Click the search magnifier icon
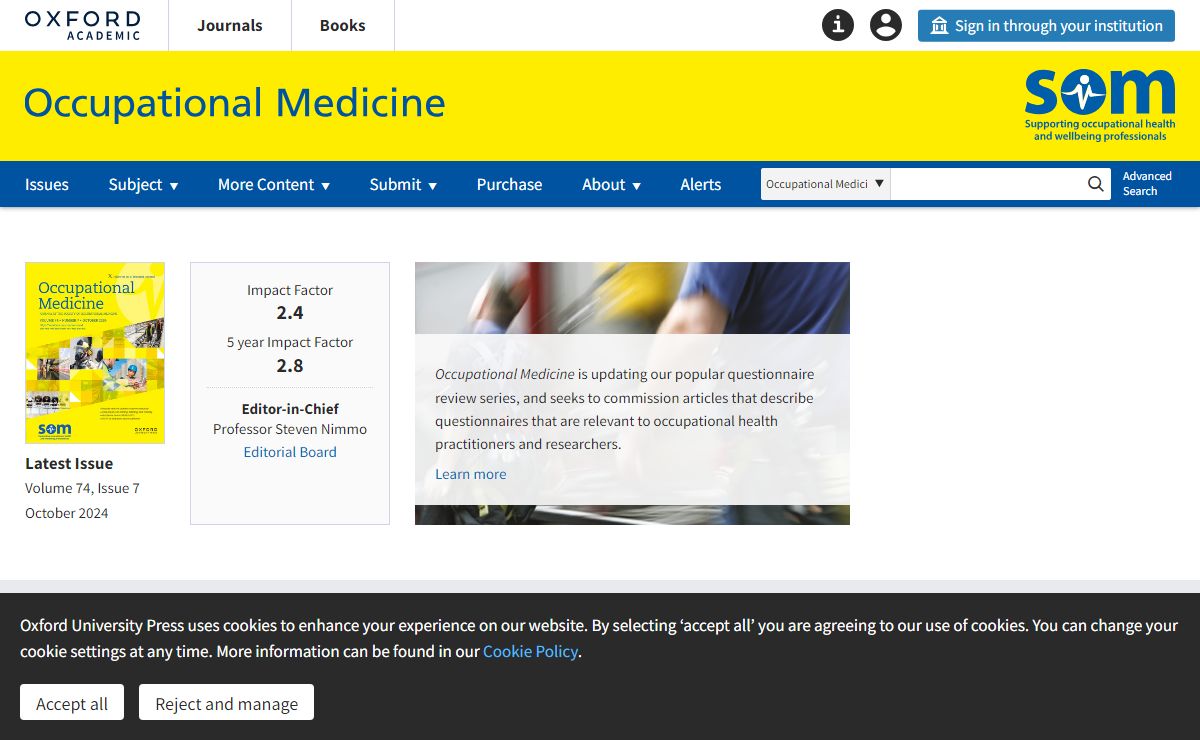1200x740 pixels. 1097,184
